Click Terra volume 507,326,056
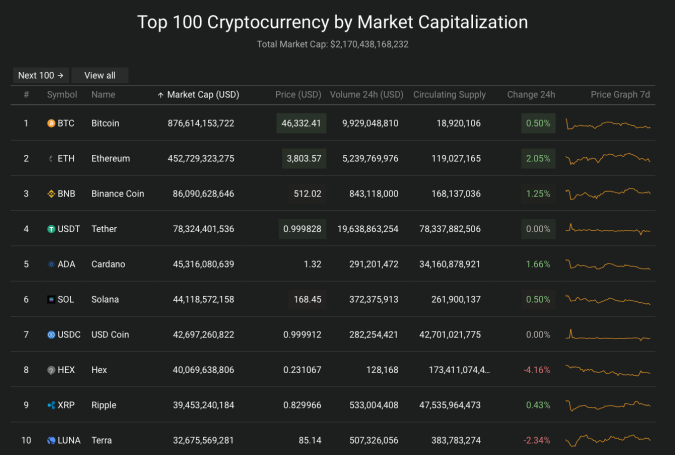This screenshot has width=675, height=455. [374, 441]
